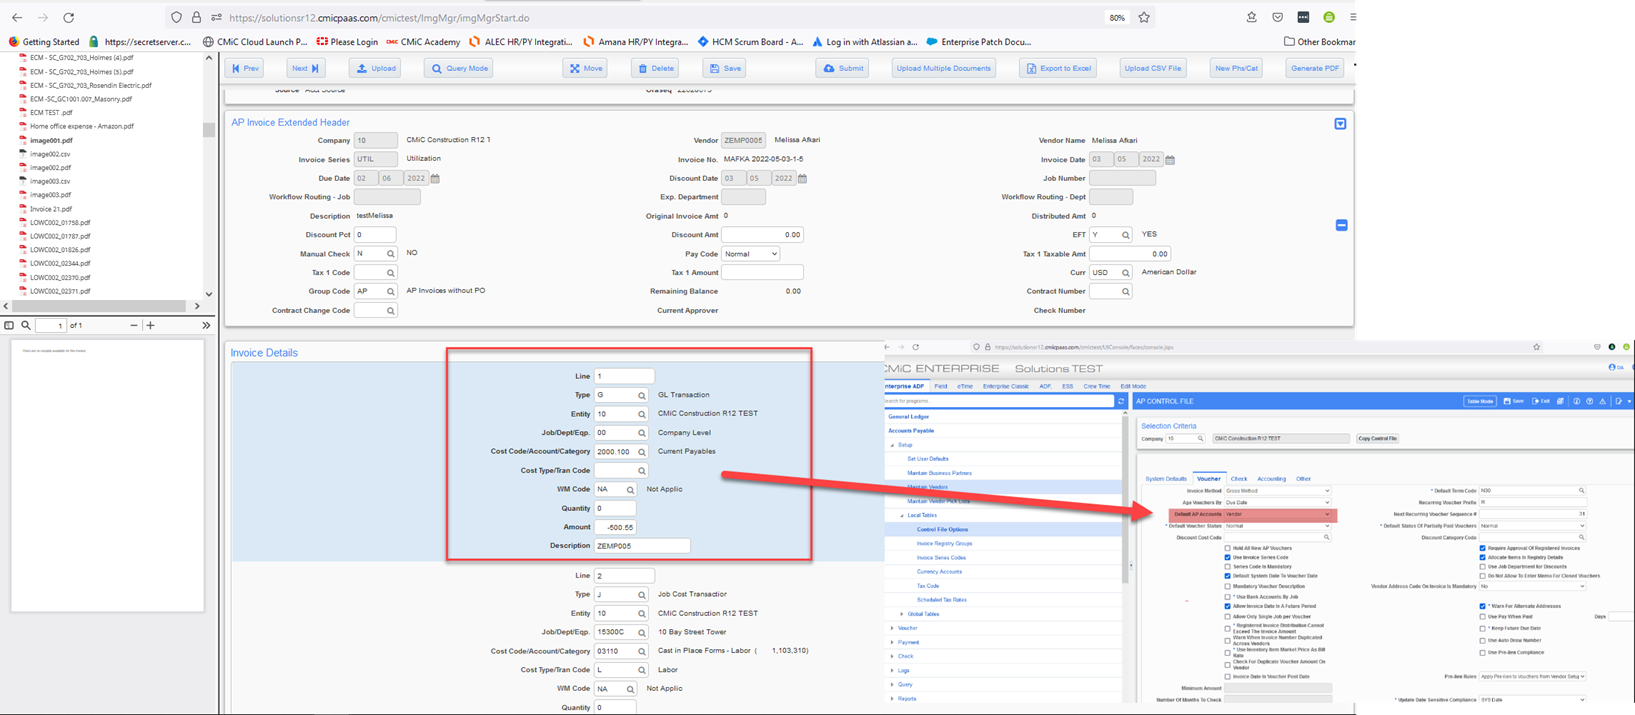1635x715 pixels.
Task: Open the line 2 Cost Type/Tran Code lookup
Action: click(642, 670)
